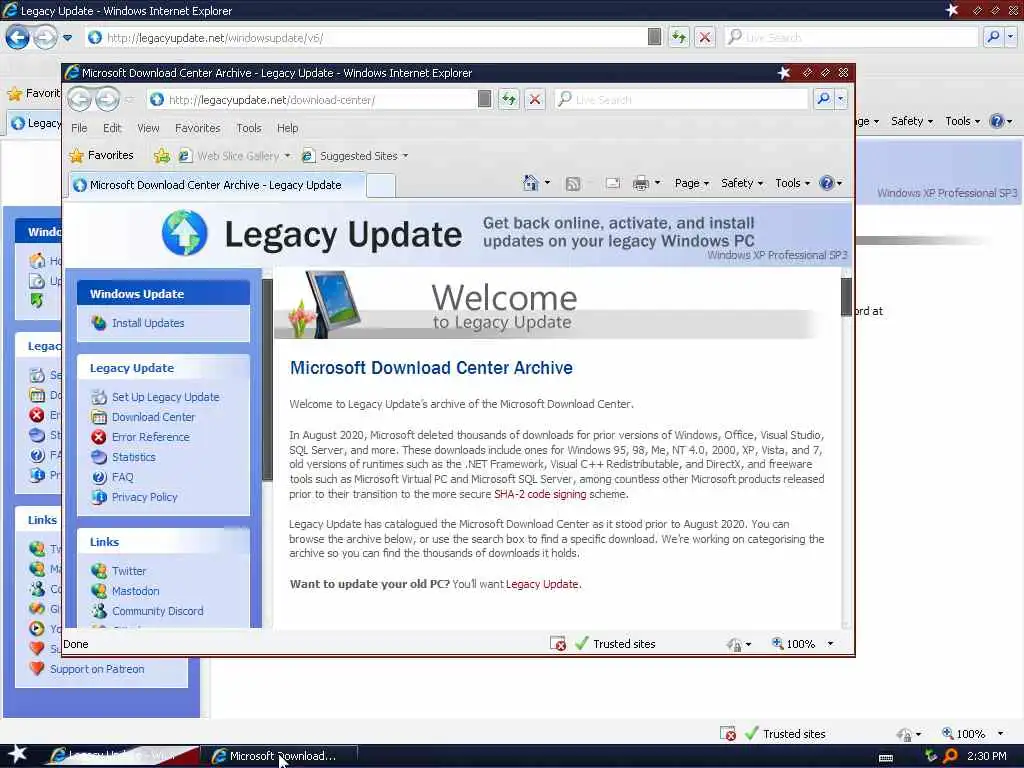The image size is (1024, 768).
Task: Open the Tools dropdown in front command bar
Action: tap(792, 184)
